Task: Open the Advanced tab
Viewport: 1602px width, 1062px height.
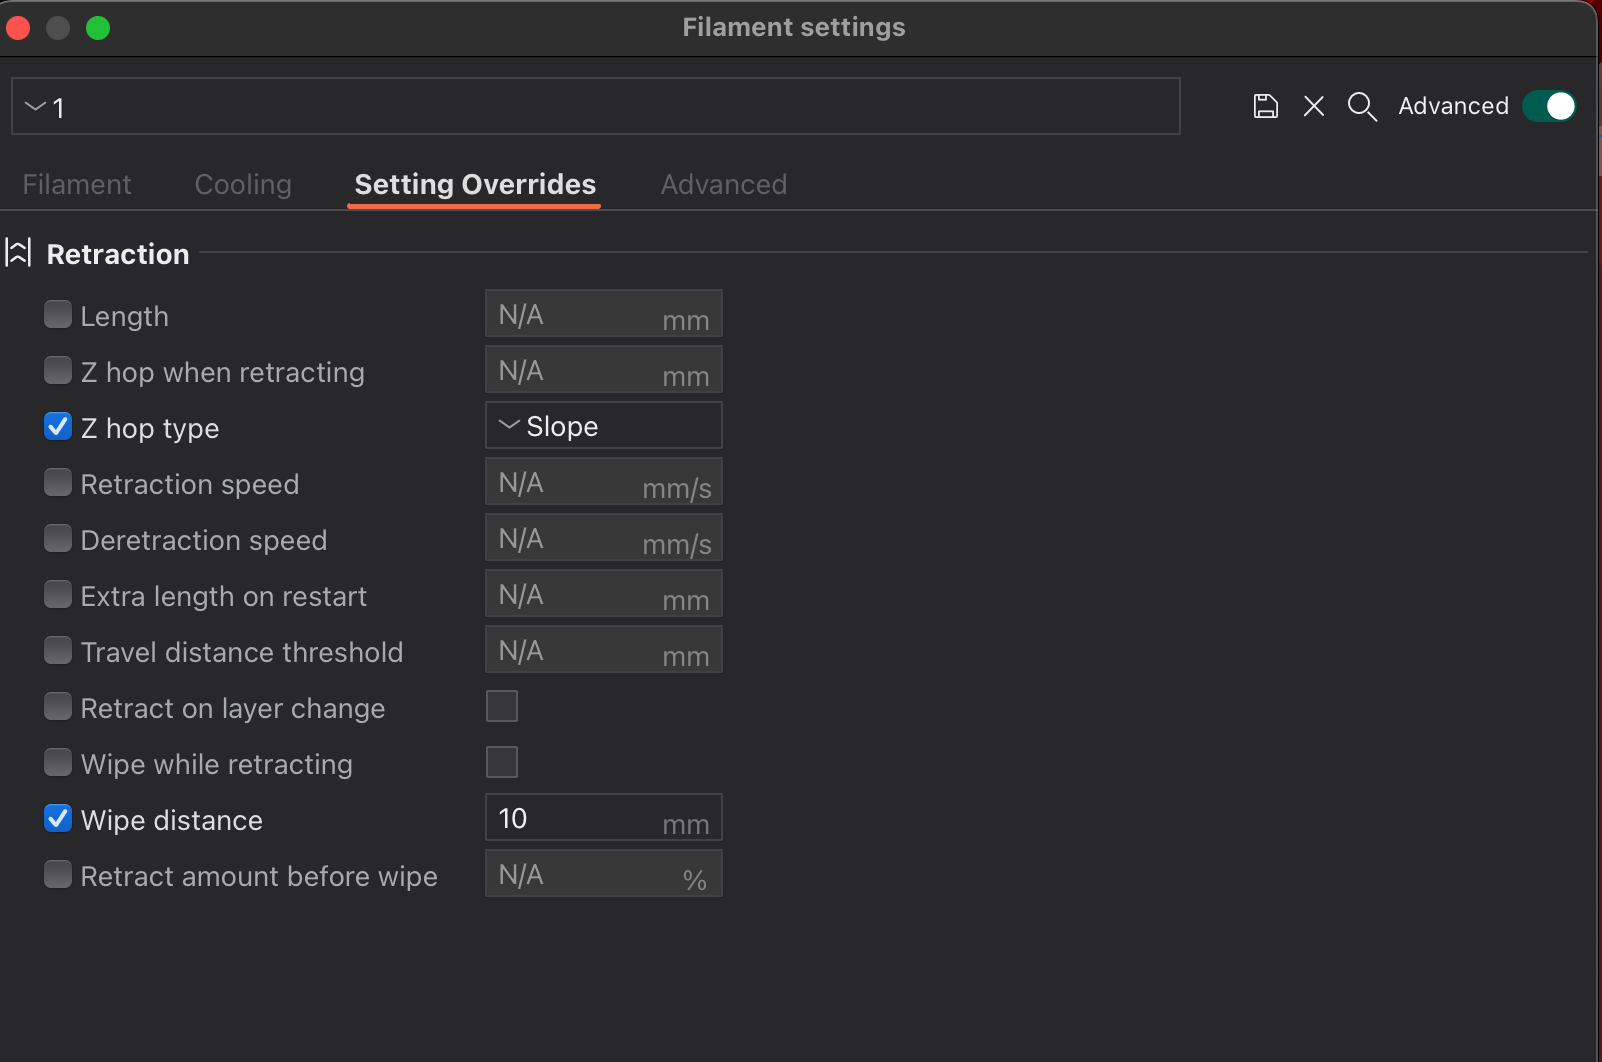Action: (x=723, y=184)
